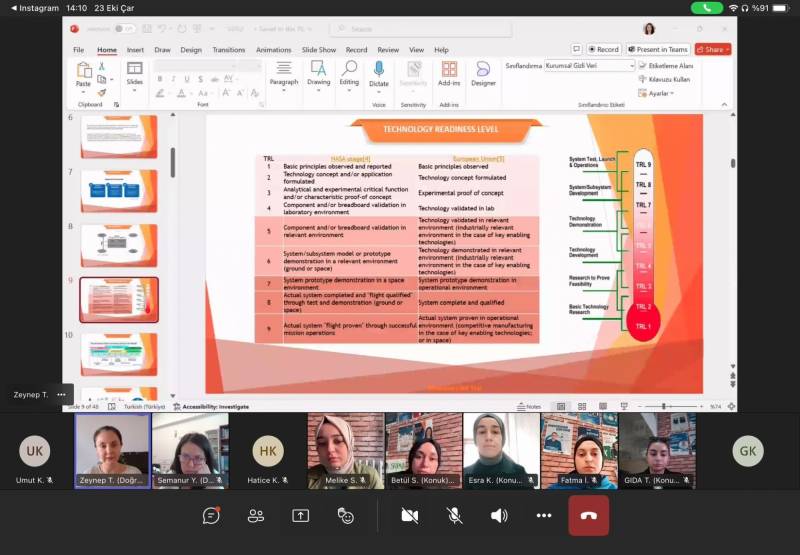Toggle the camera on

pos(409,515)
